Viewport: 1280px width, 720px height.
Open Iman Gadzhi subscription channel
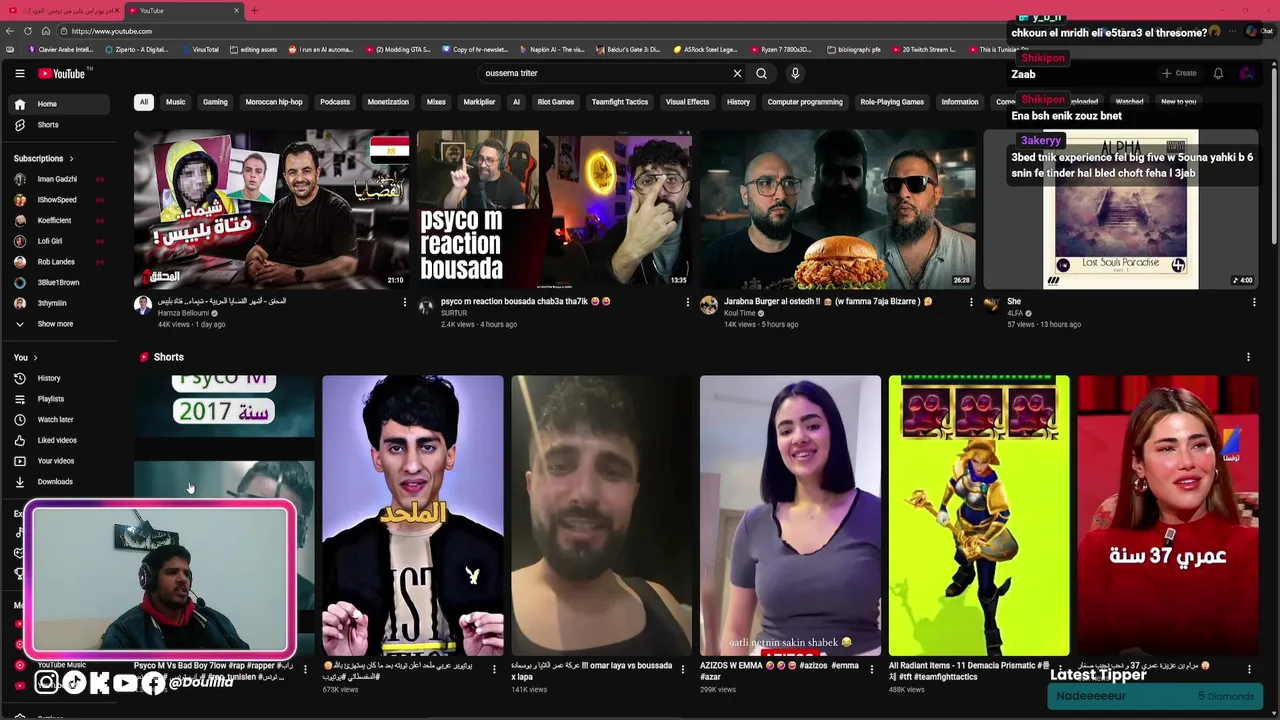point(60,179)
